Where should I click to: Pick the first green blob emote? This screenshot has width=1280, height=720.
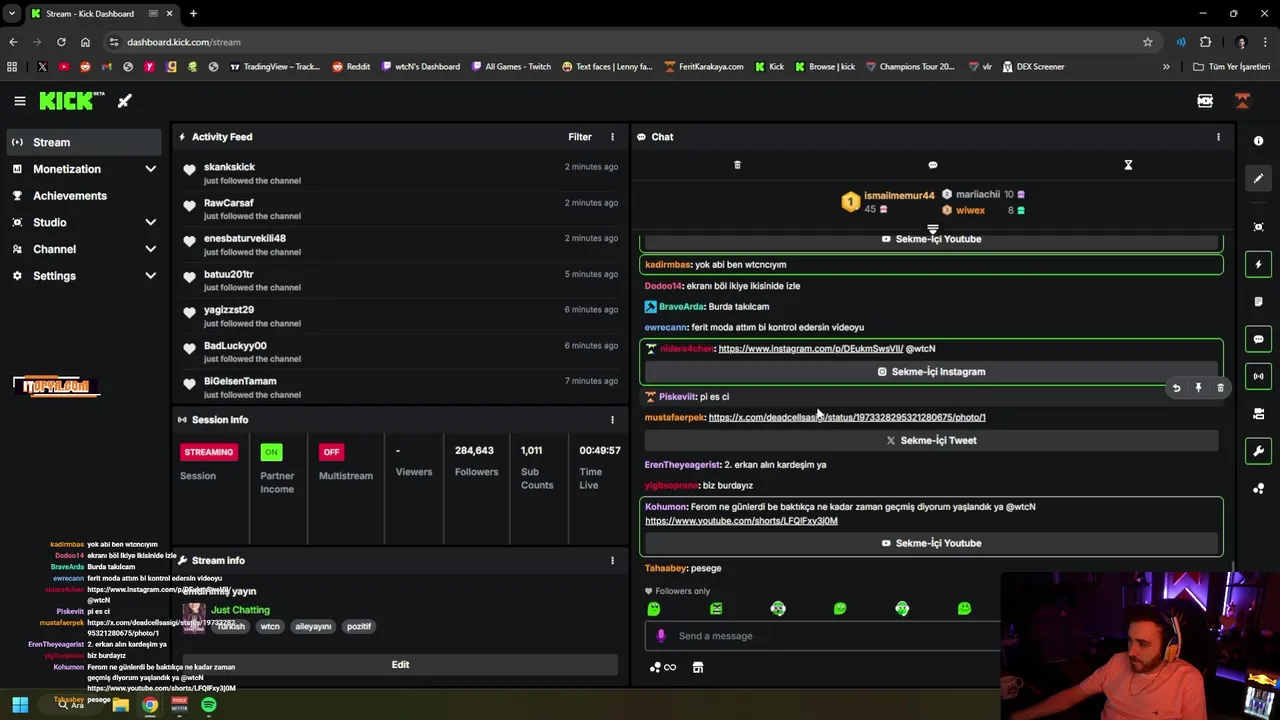(x=654, y=608)
